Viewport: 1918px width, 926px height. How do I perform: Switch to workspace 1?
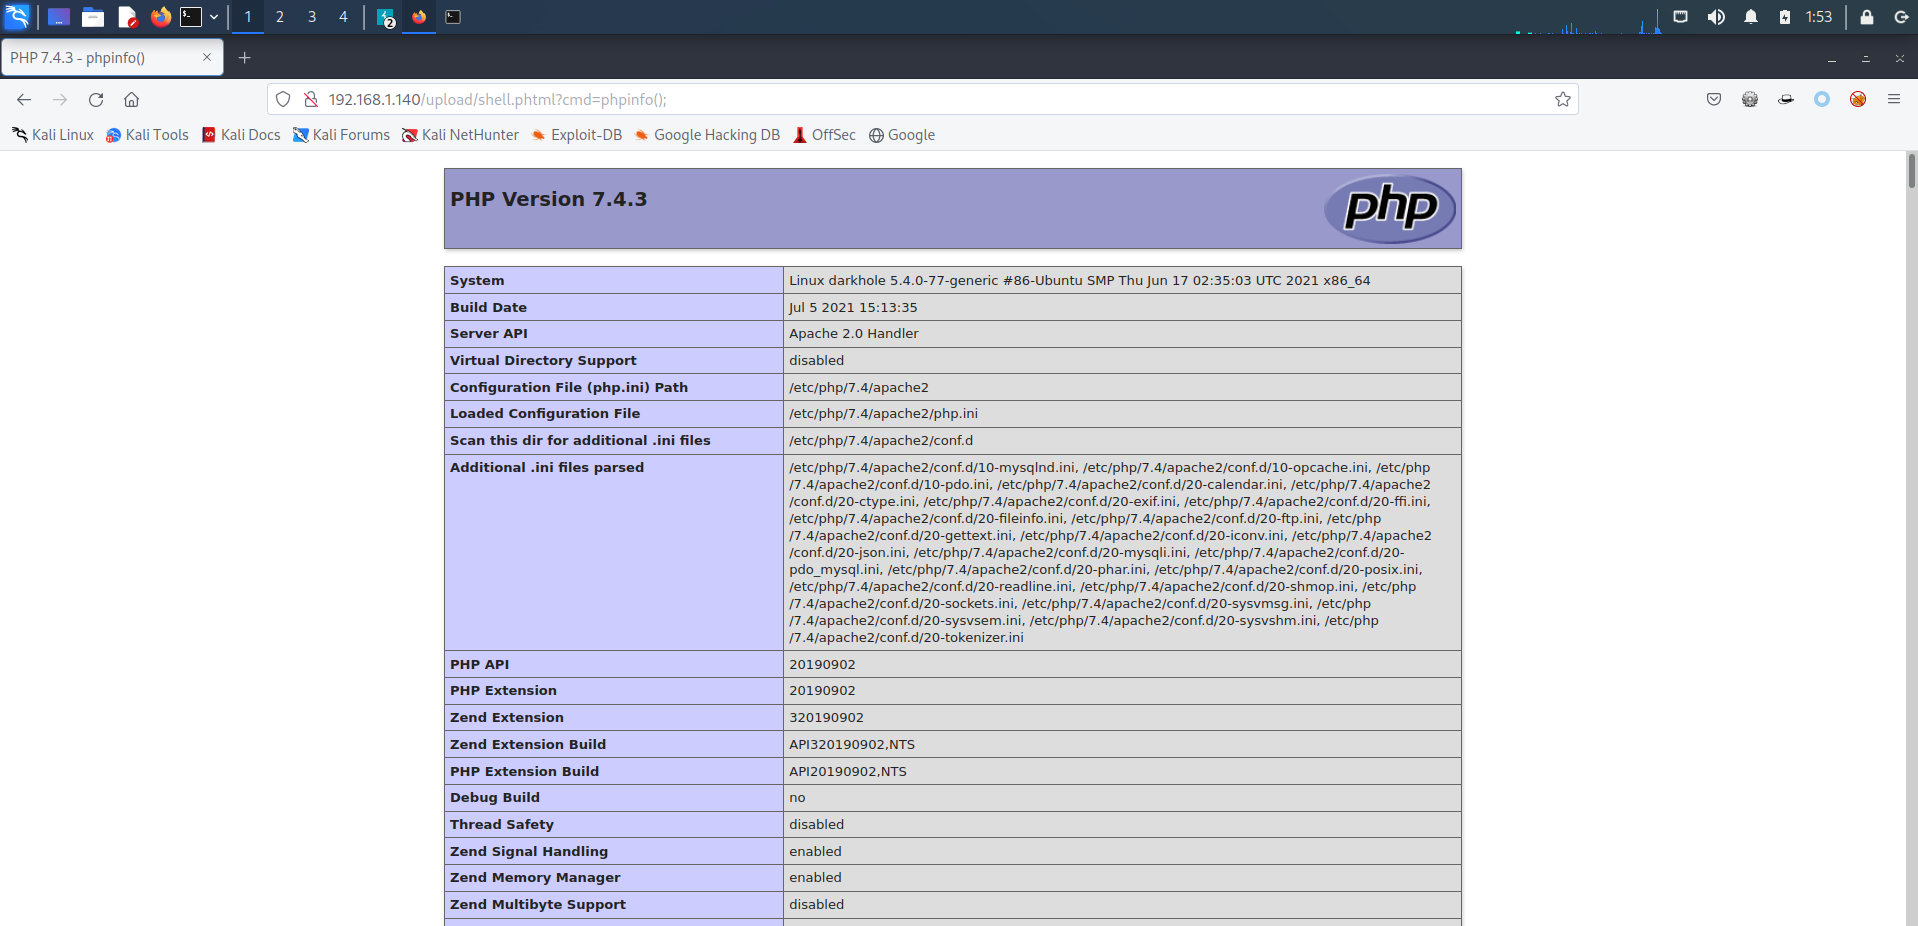[x=248, y=17]
